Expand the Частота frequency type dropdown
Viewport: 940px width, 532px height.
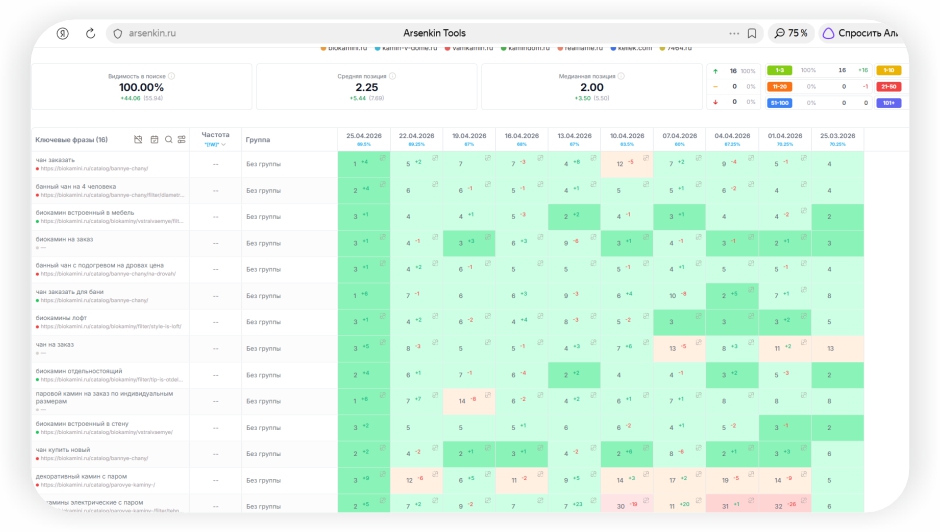coord(215,145)
